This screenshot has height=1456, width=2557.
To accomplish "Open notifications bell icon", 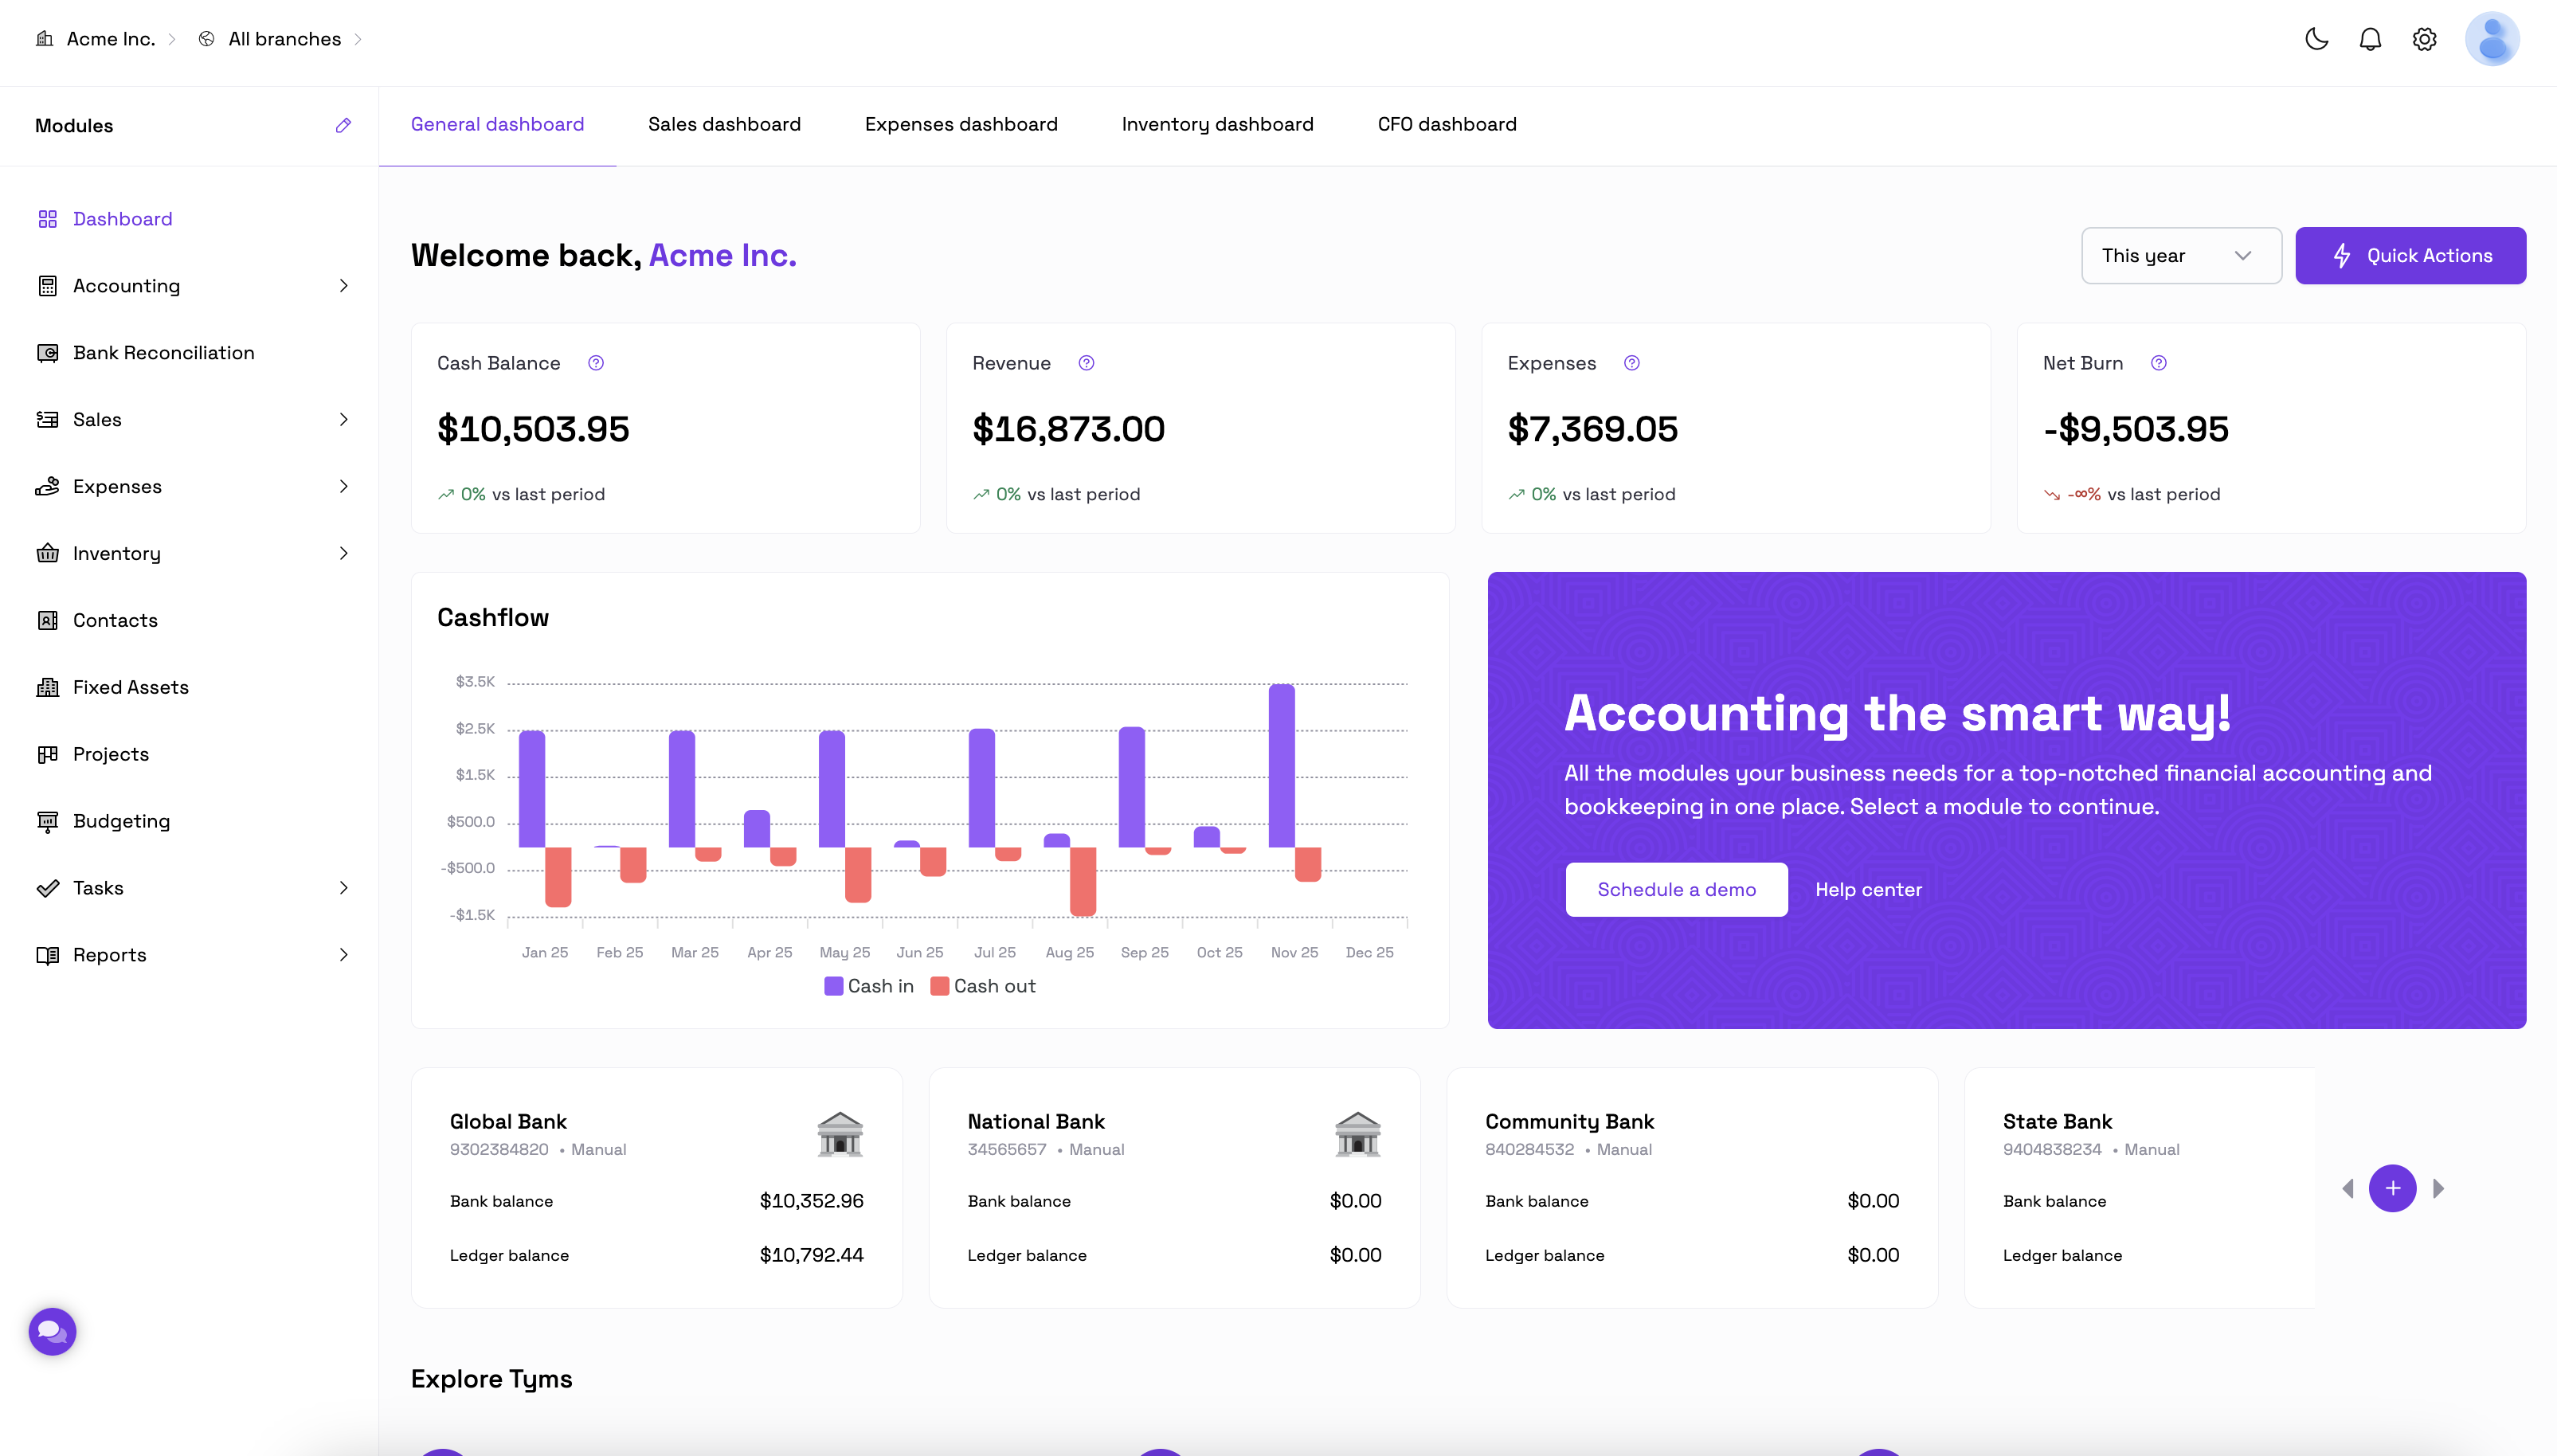I will 2370,39.
